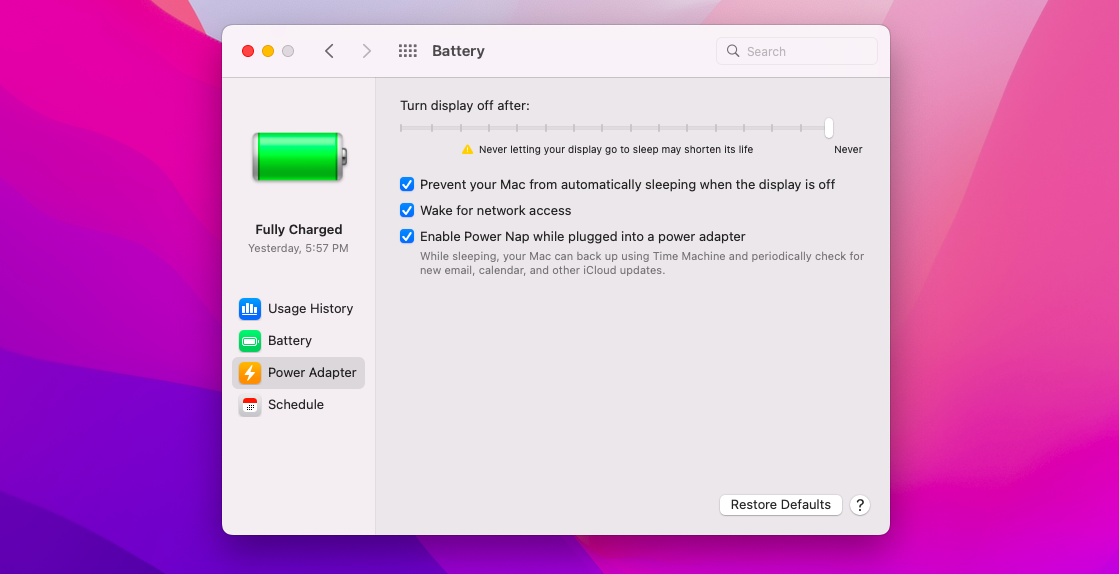
Task: Click the 'Never' slider label
Action: click(x=848, y=149)
